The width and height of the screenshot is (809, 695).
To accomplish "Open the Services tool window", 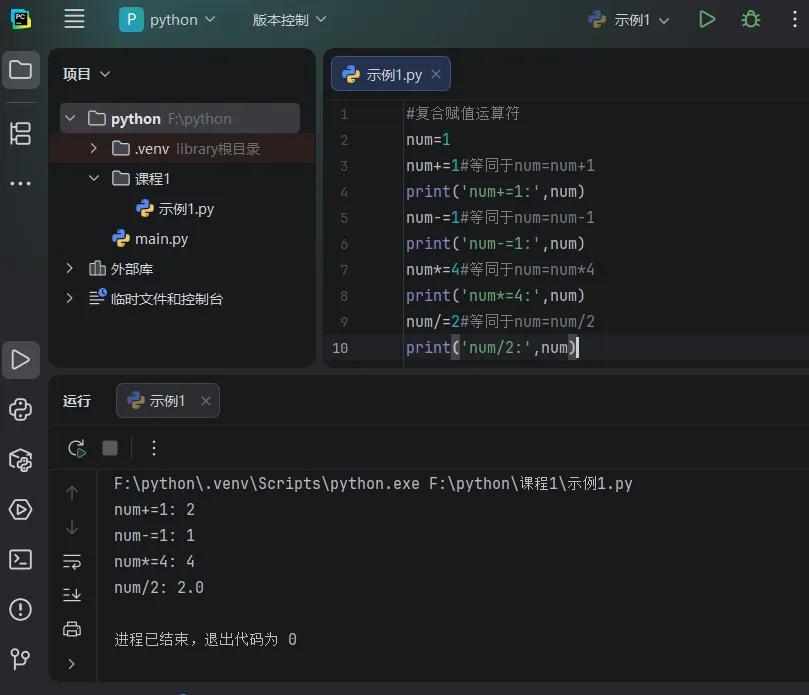I will [21, 509].
